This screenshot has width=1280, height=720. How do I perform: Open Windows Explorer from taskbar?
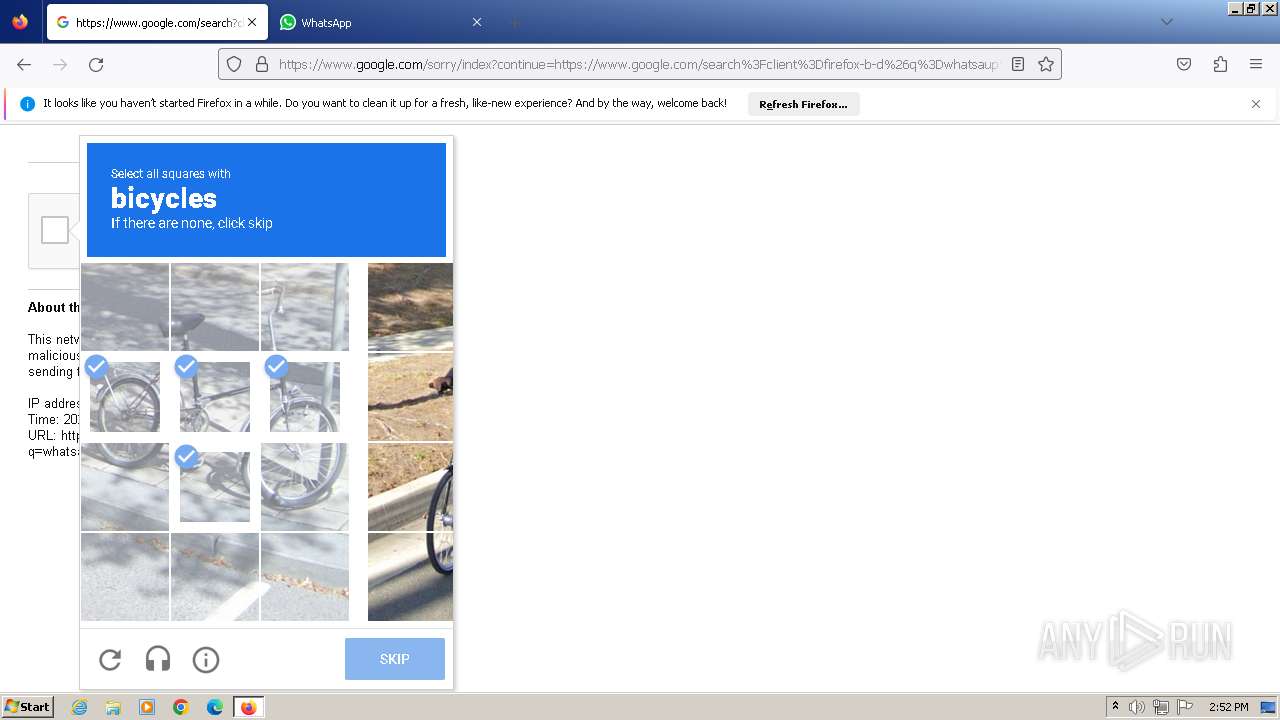[113, 707]
